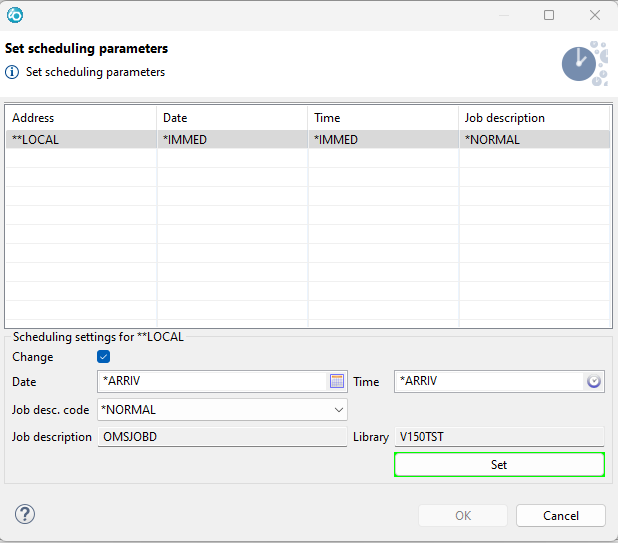Click into the Time *ARRIV field
This screenshot has width=618, height=543.
[x=488, y=381]
